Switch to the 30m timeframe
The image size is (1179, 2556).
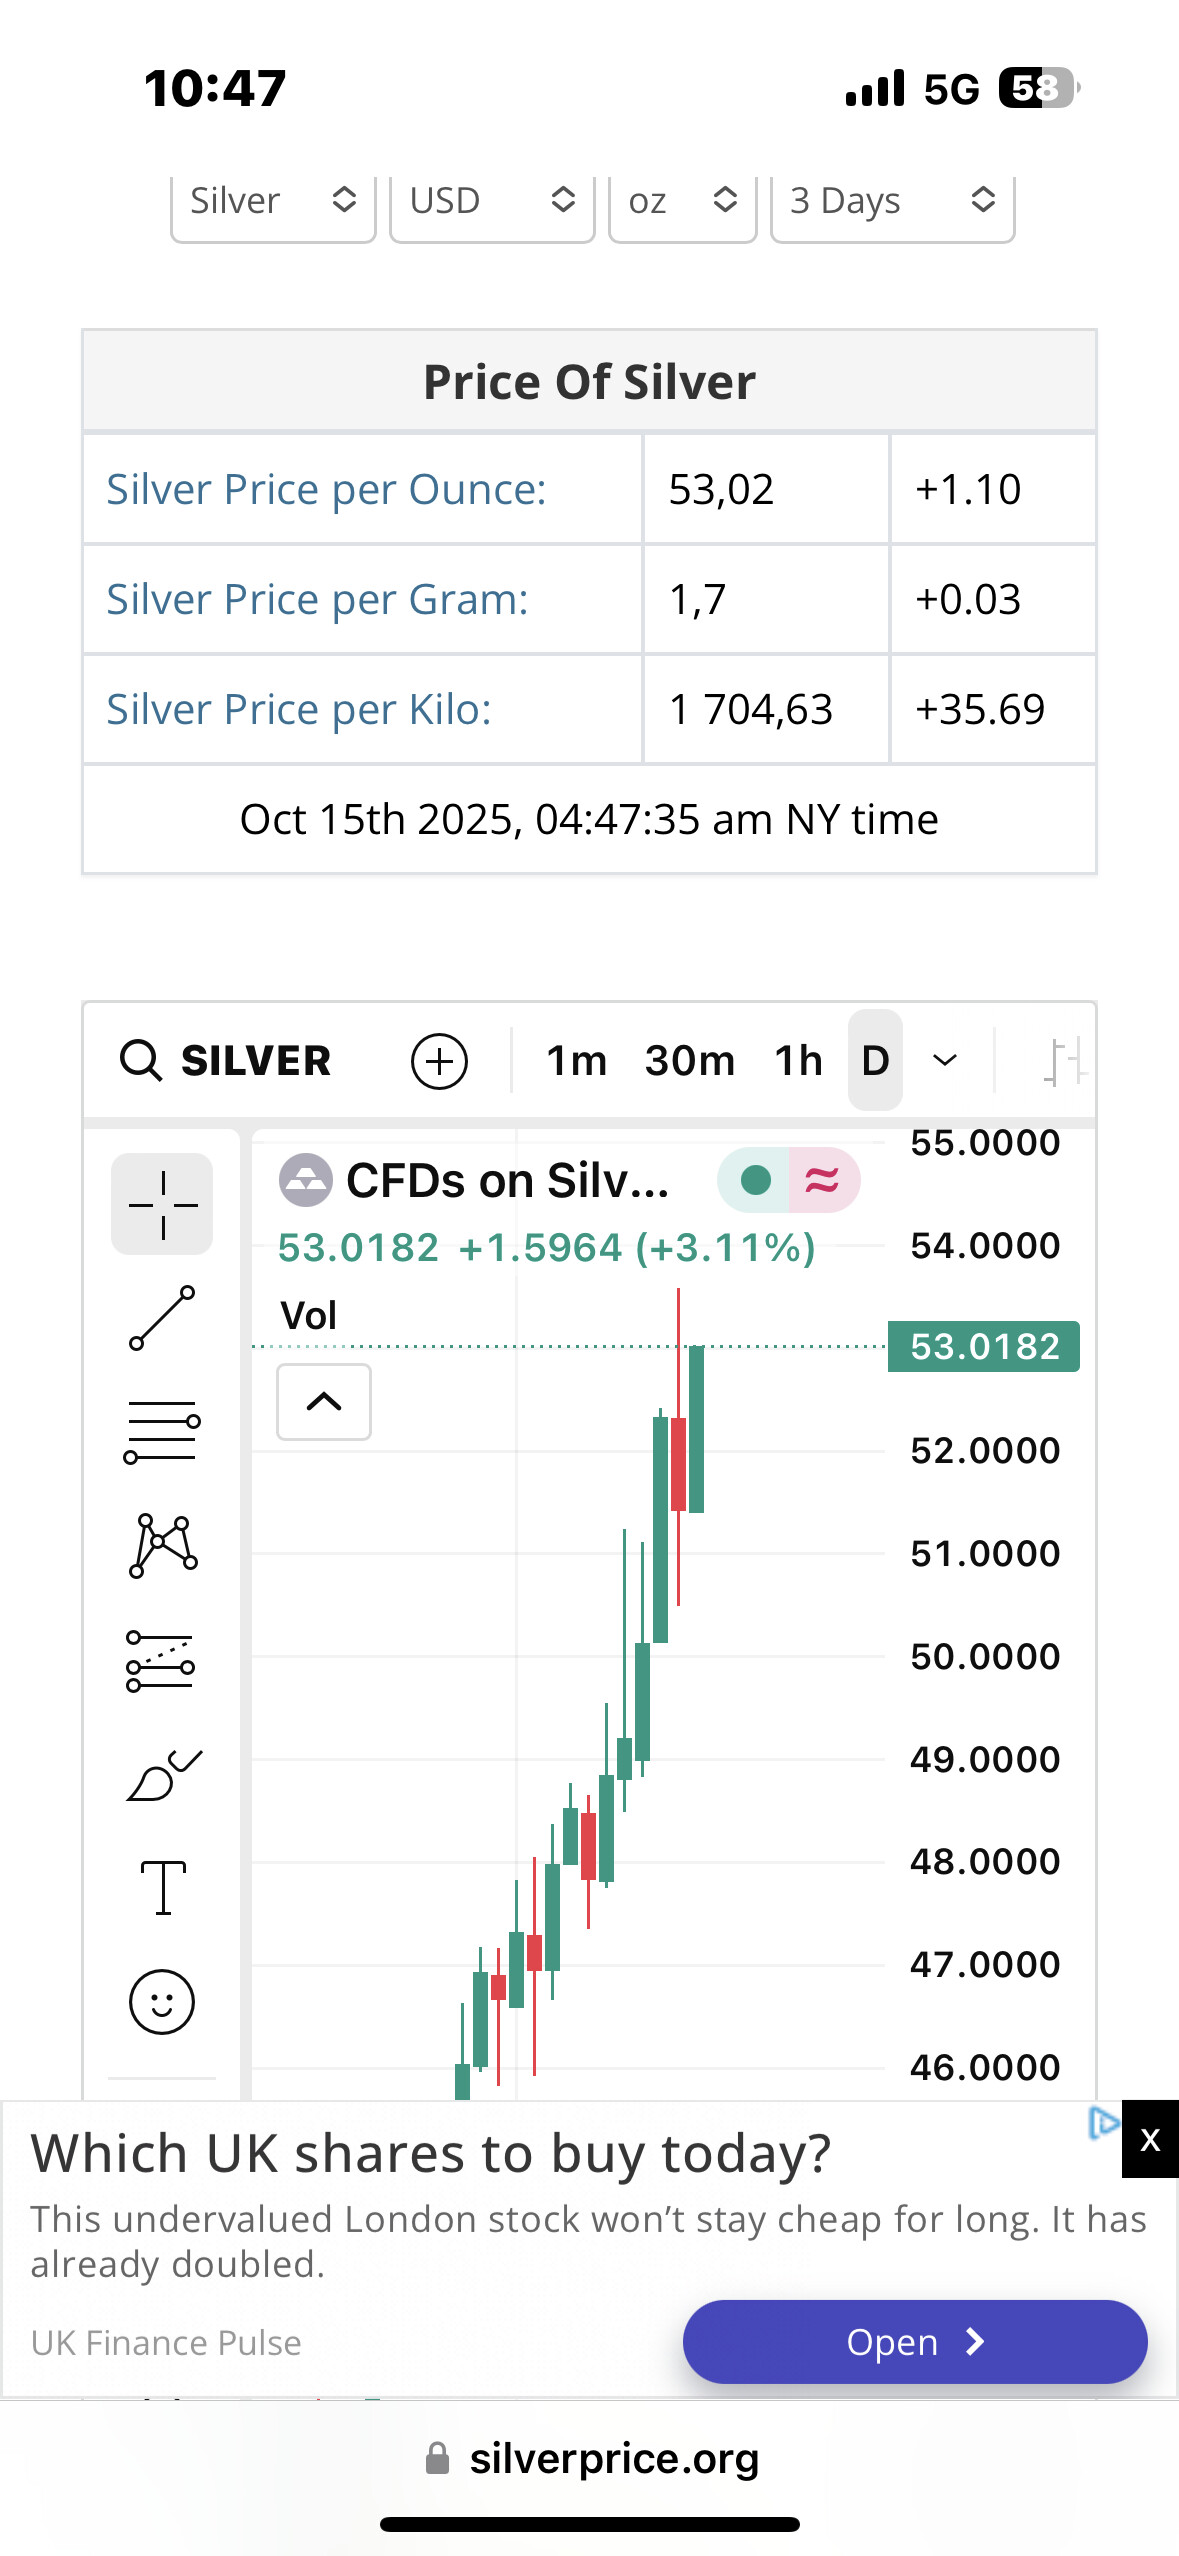[689, 1061]
